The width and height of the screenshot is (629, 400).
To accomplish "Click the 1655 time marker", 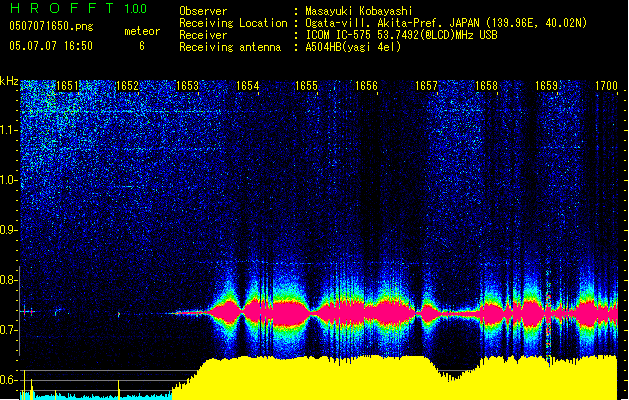I will tap(306, 86).
